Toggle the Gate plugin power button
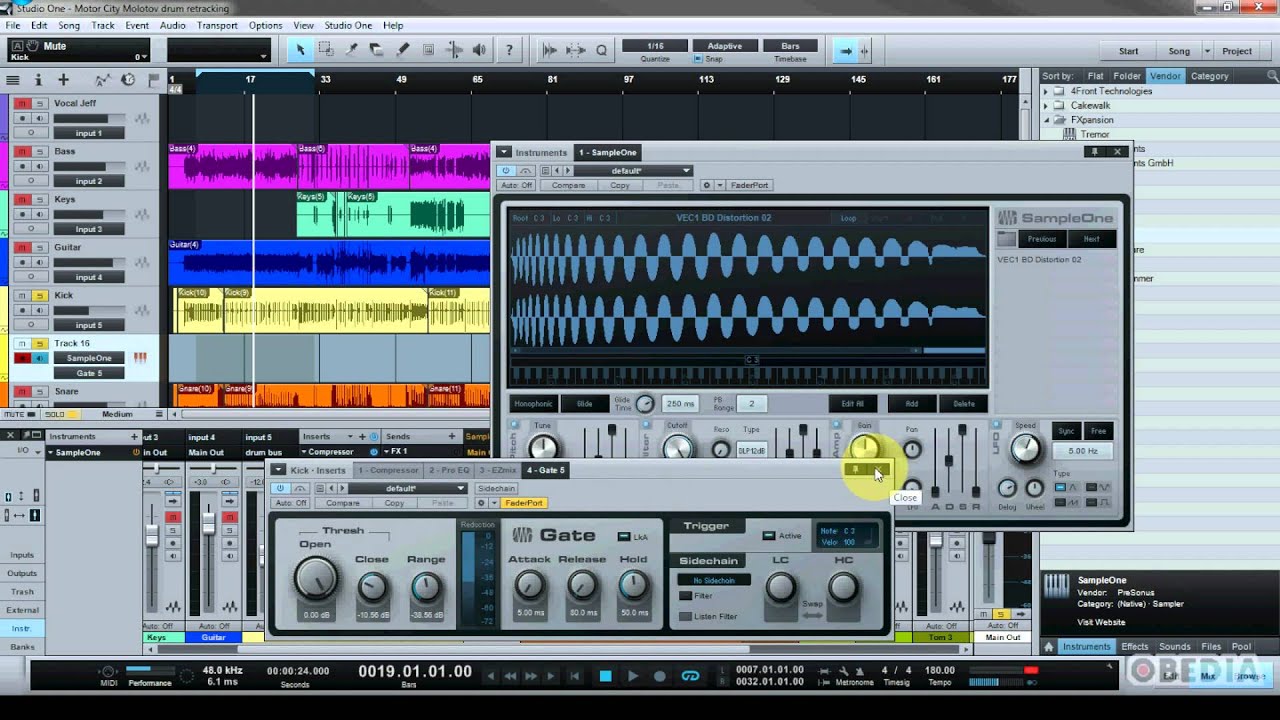This screenshot has width=1280, height=720. pyautogui.click(x=280, y=488)
